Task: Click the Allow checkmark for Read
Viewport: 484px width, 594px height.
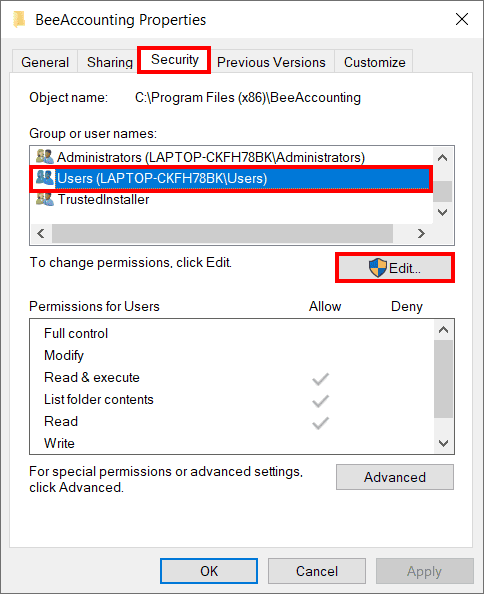Action: (x=320, y=422)
